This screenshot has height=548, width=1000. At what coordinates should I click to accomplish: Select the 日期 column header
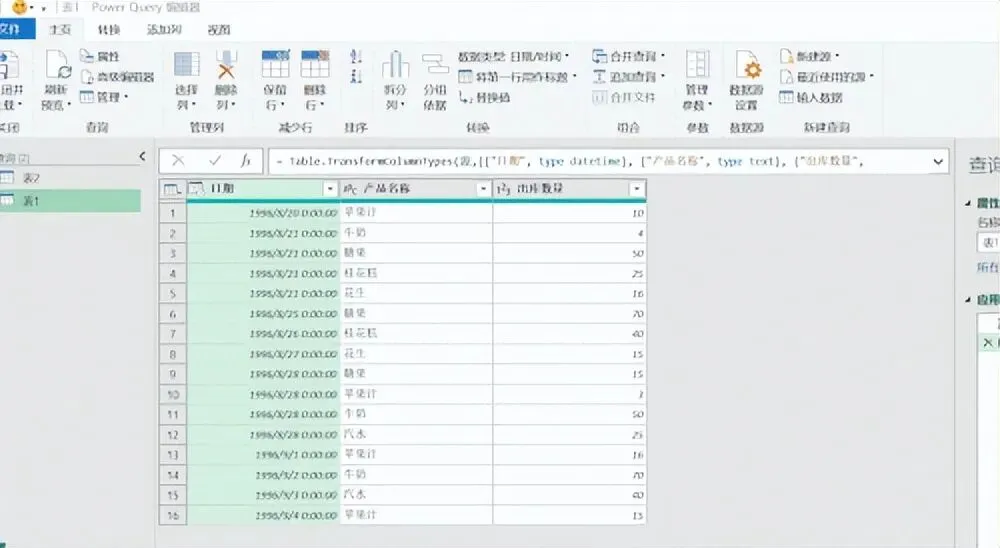pyautogui.click(x=265, y=189)
